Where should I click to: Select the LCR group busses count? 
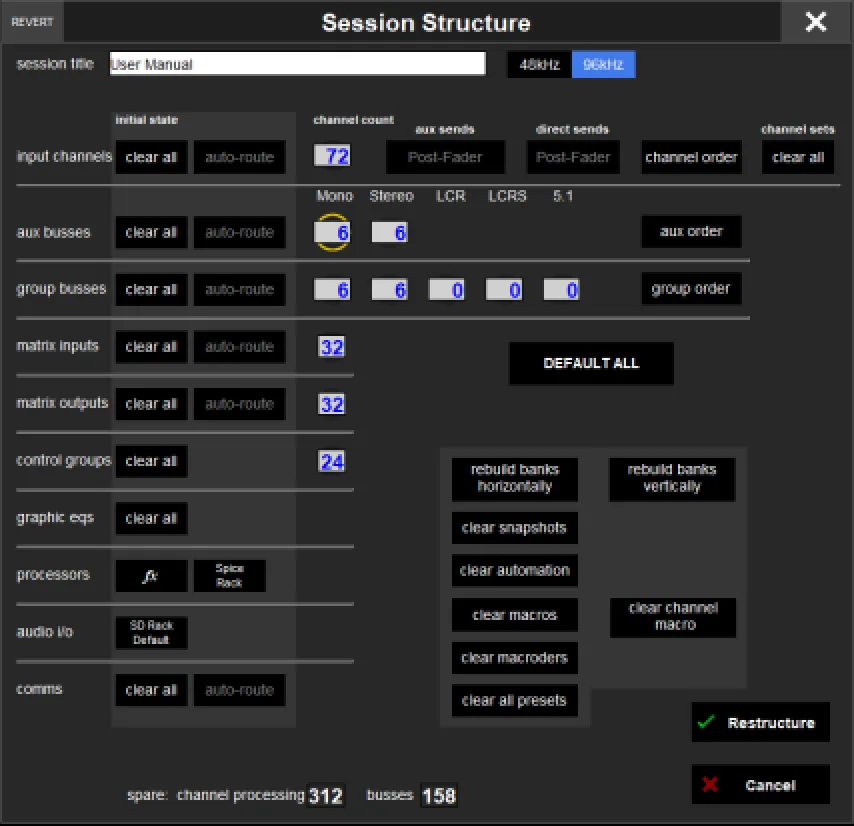pyautogui.click(x=447, y=290)
